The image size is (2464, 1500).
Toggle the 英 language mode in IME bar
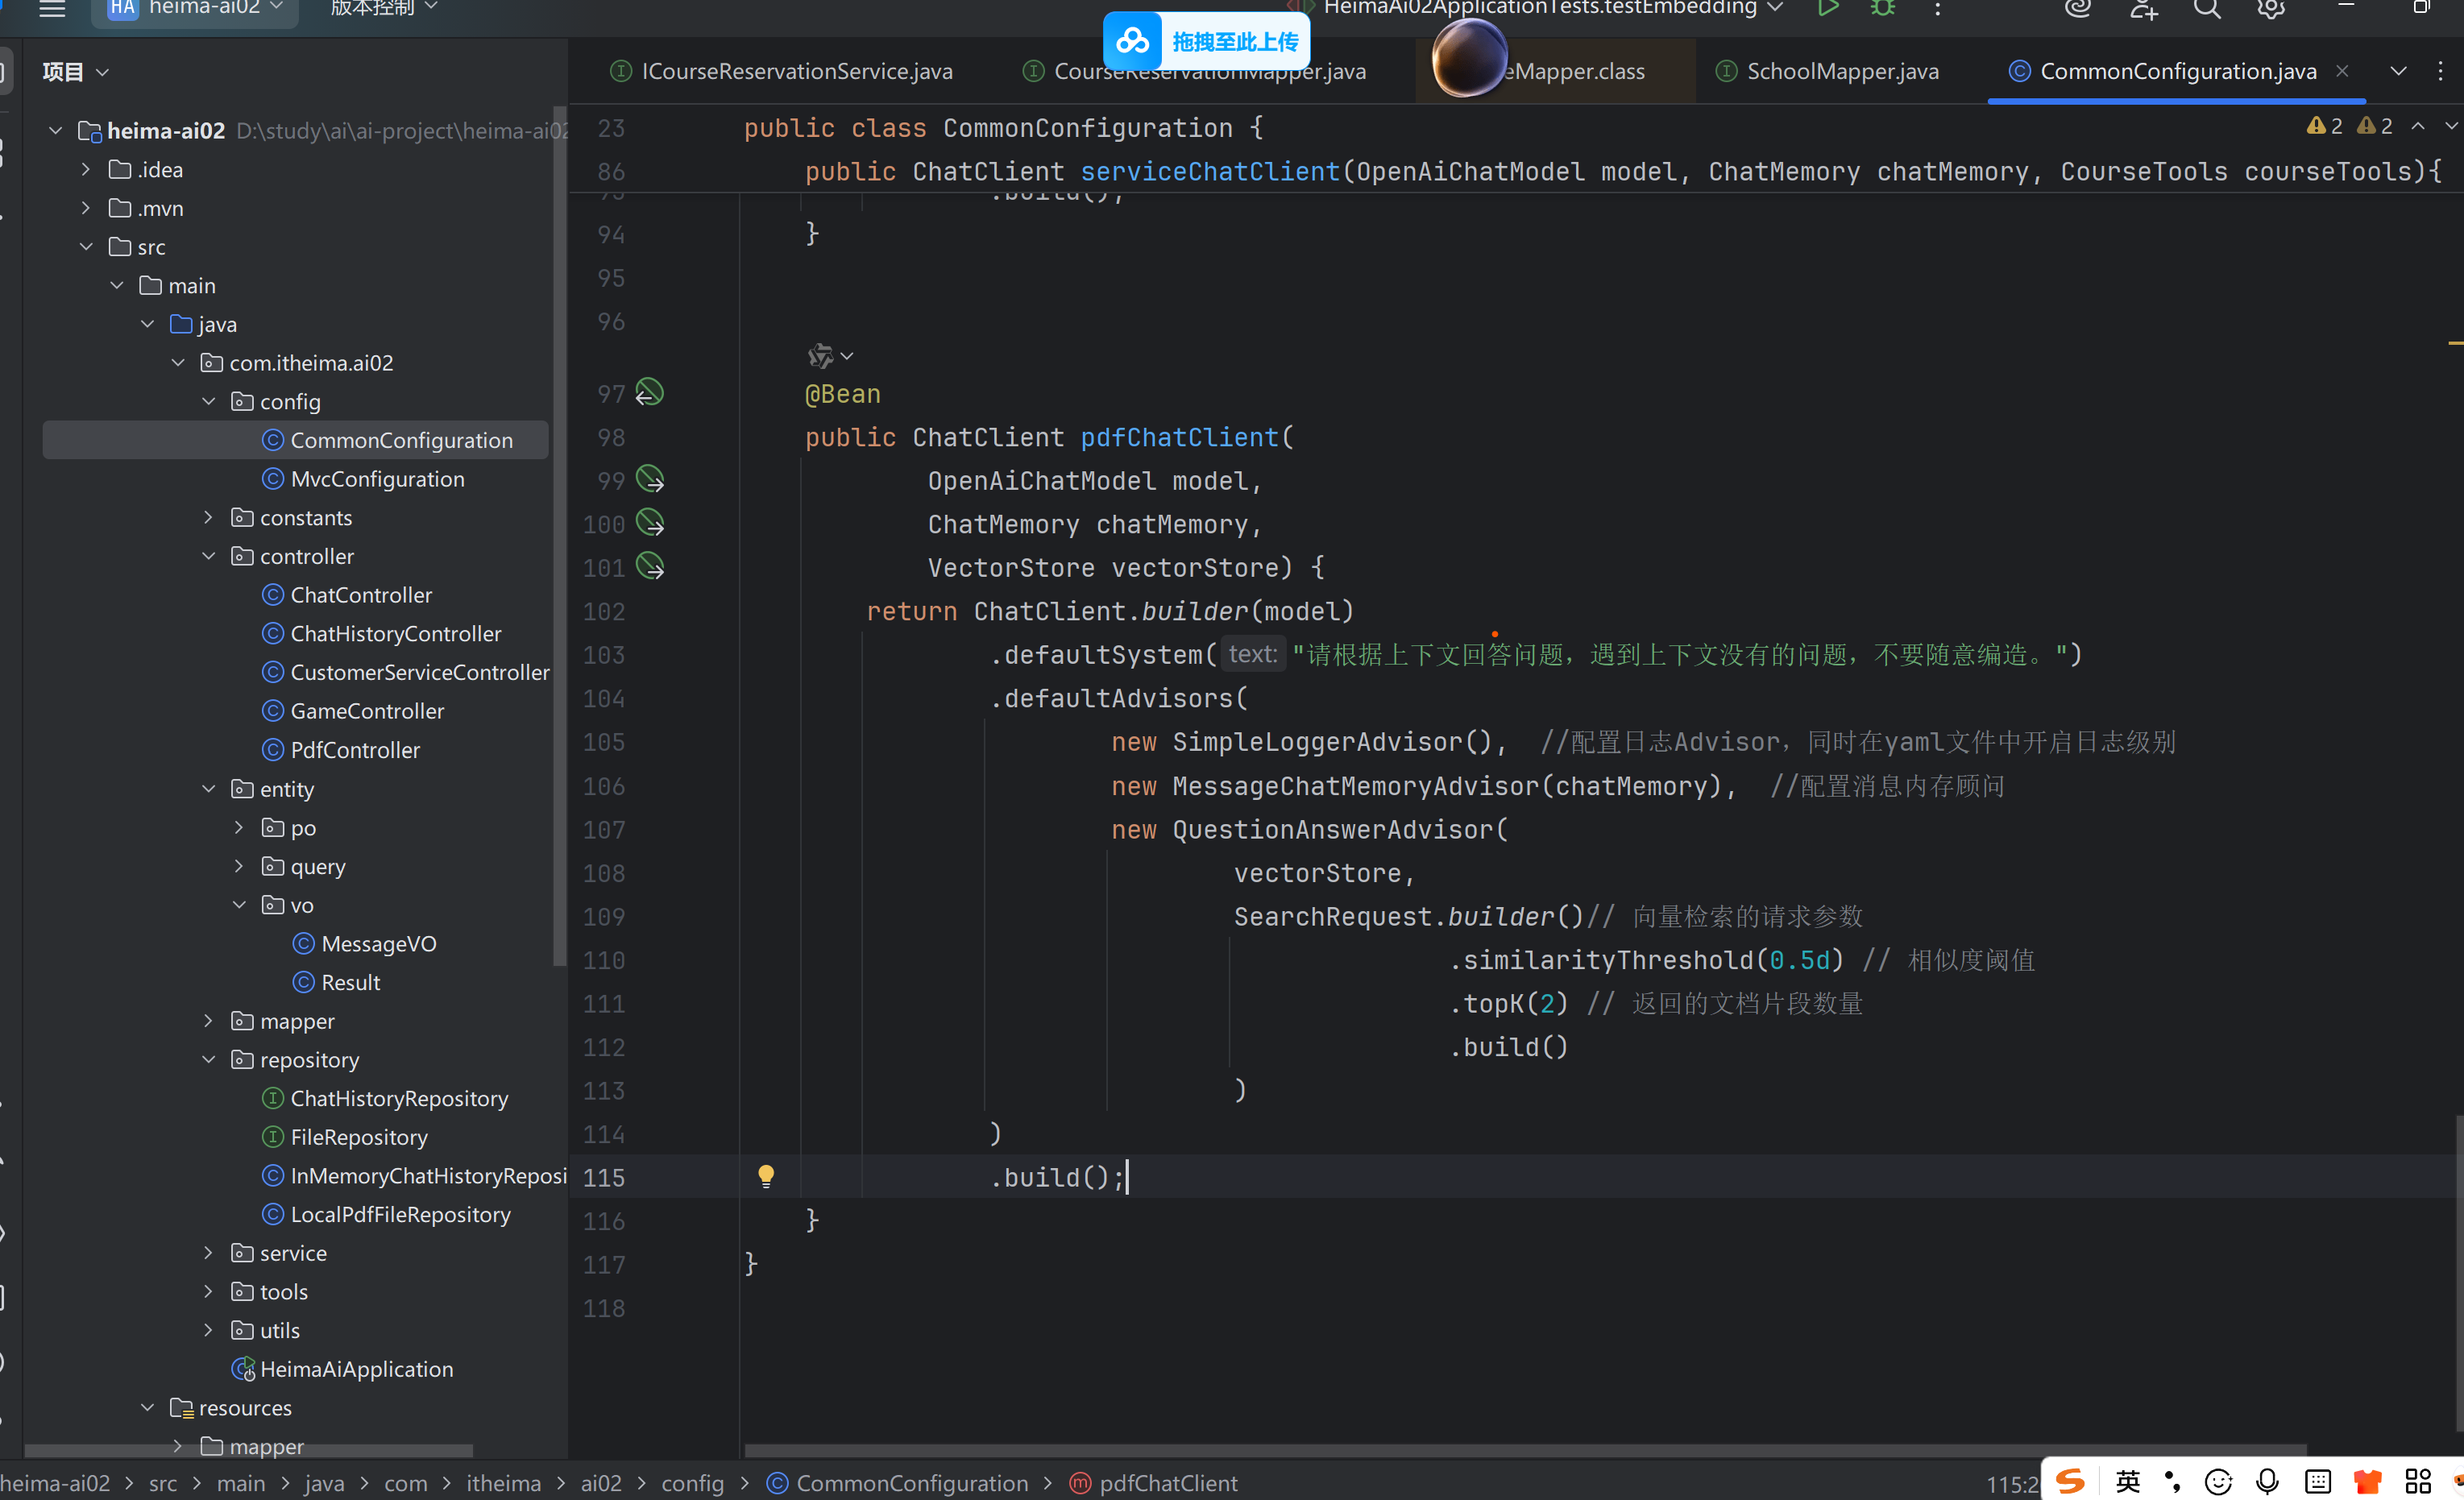click(x=2127, y=1481)
